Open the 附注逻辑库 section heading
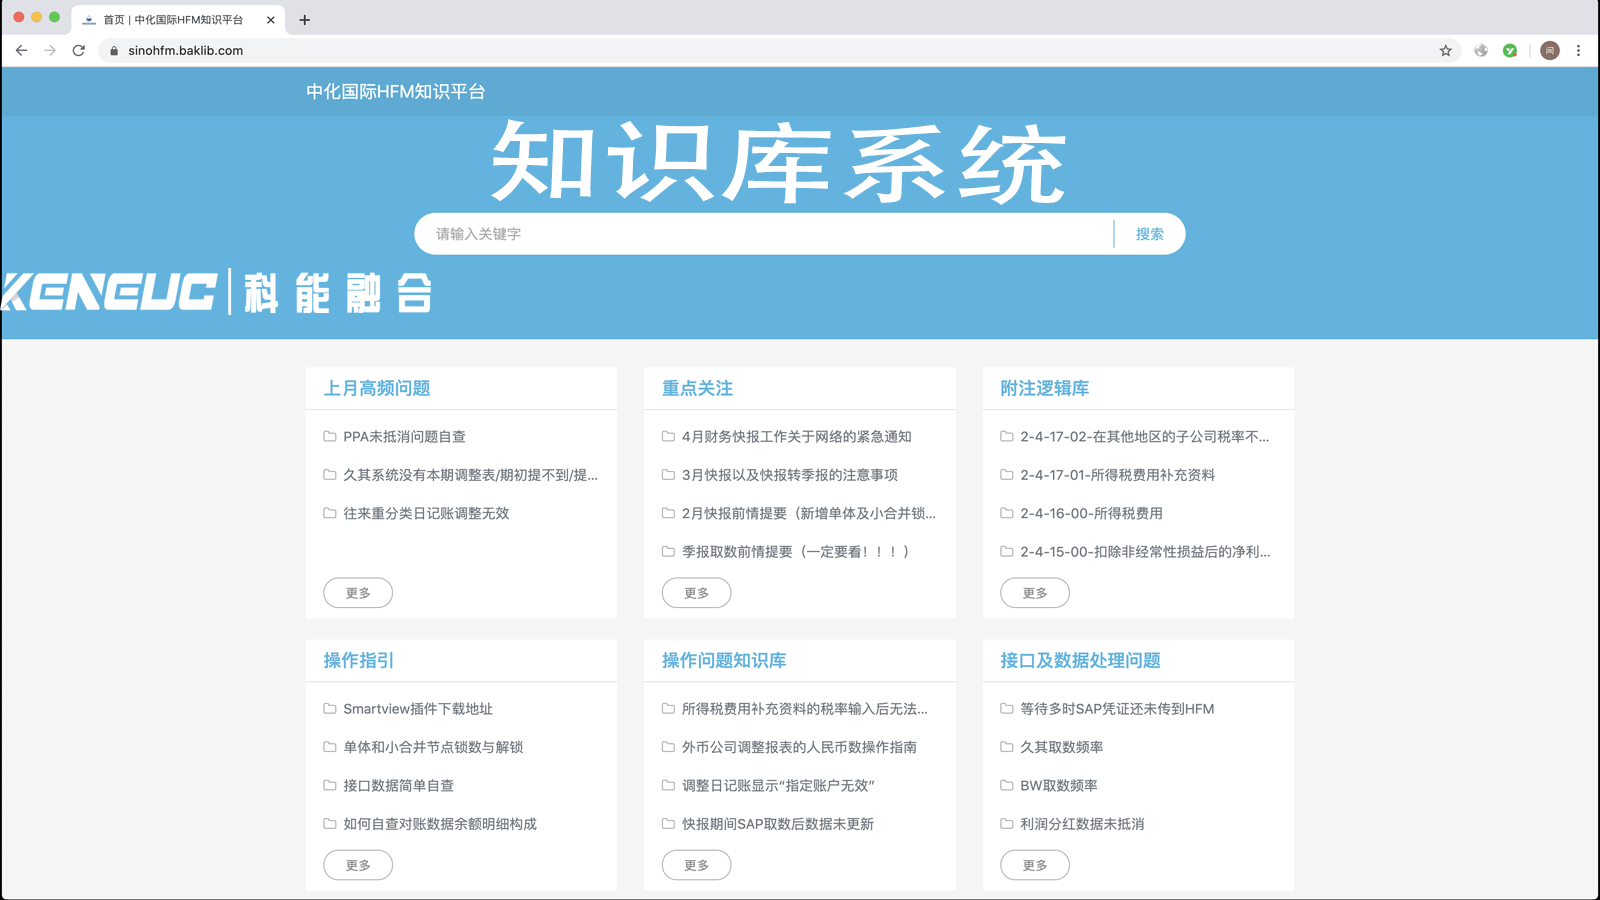Screen dimensions: 1600x900 coord(1044,388)
